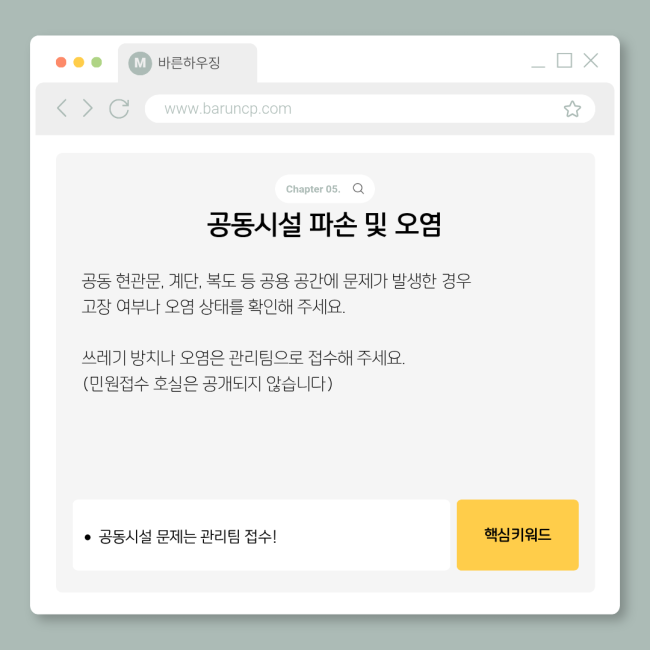Screen dimensions: 650x650
Task: Click the line 쓰레기 방치나 오염은 관리팀으로
Action: (x=243, y=358)
